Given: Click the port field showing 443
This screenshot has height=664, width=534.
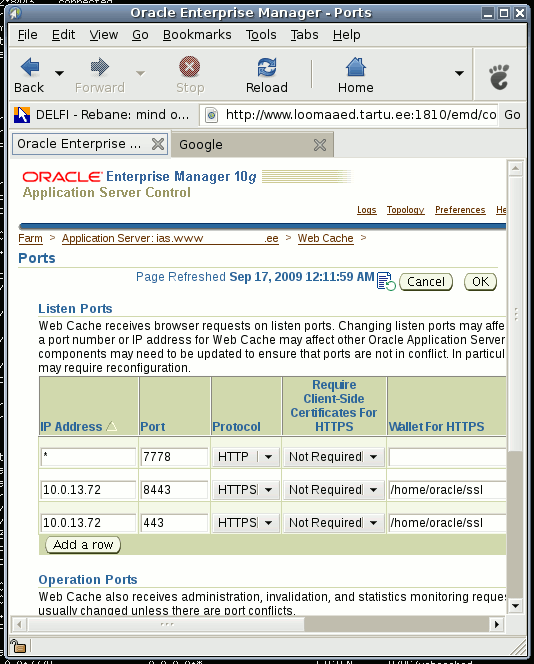Looking at the screenshot, I should coord(174,523).
